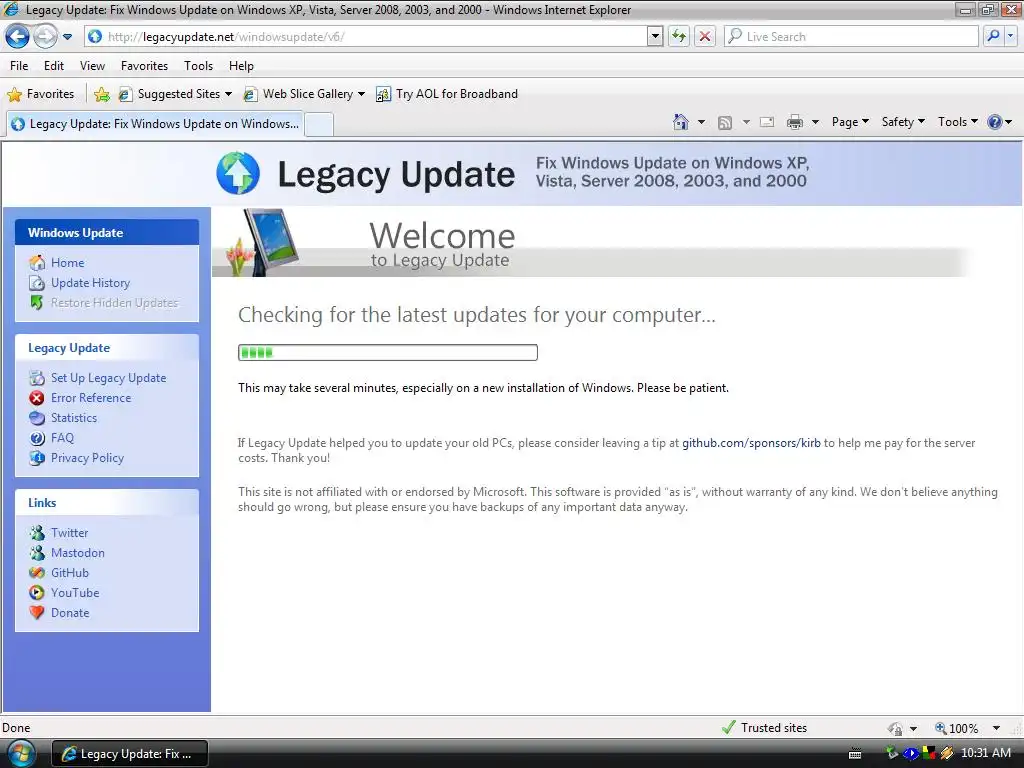The height and width of the screenshot is (768, 1024).
Task: Open the recent pages dropdown arrow
Action: point(67,37)
